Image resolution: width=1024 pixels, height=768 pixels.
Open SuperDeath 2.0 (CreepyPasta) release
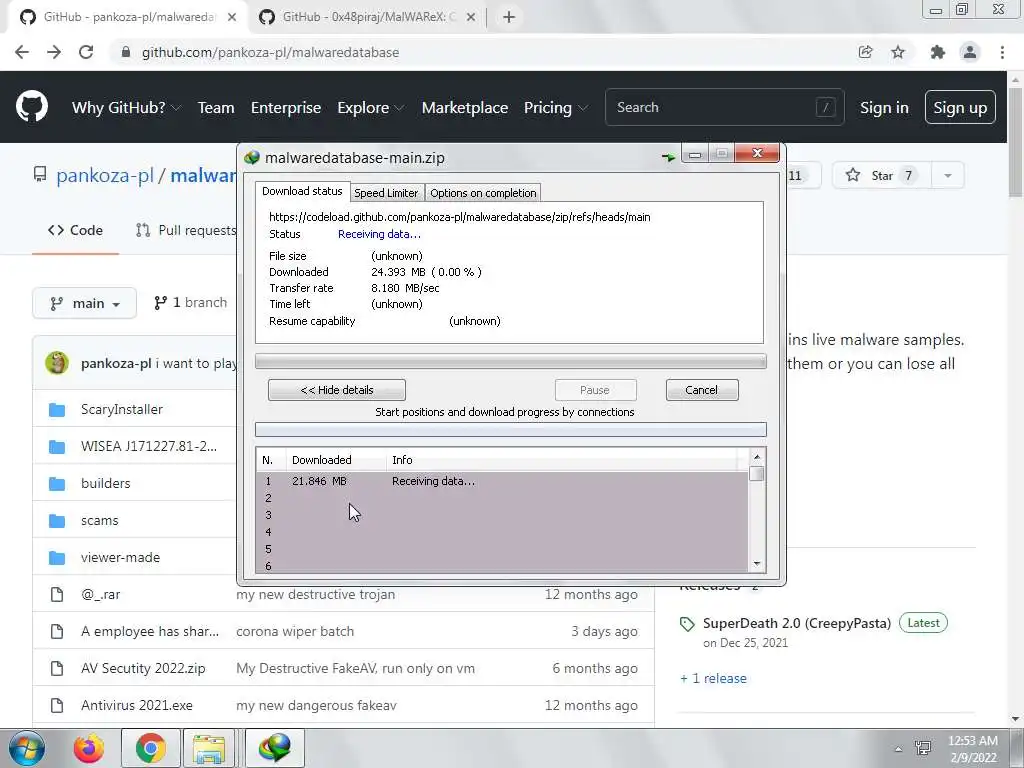[x=797, y=623]
